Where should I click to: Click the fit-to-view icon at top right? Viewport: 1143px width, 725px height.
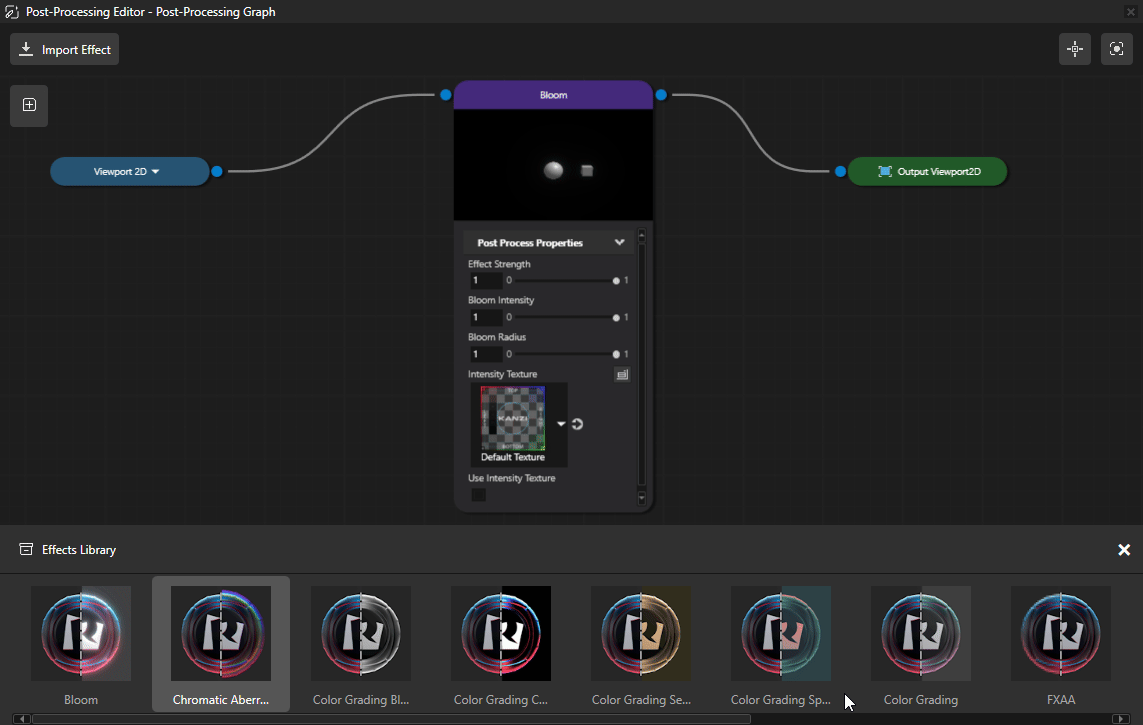[x=1116, y=49]
